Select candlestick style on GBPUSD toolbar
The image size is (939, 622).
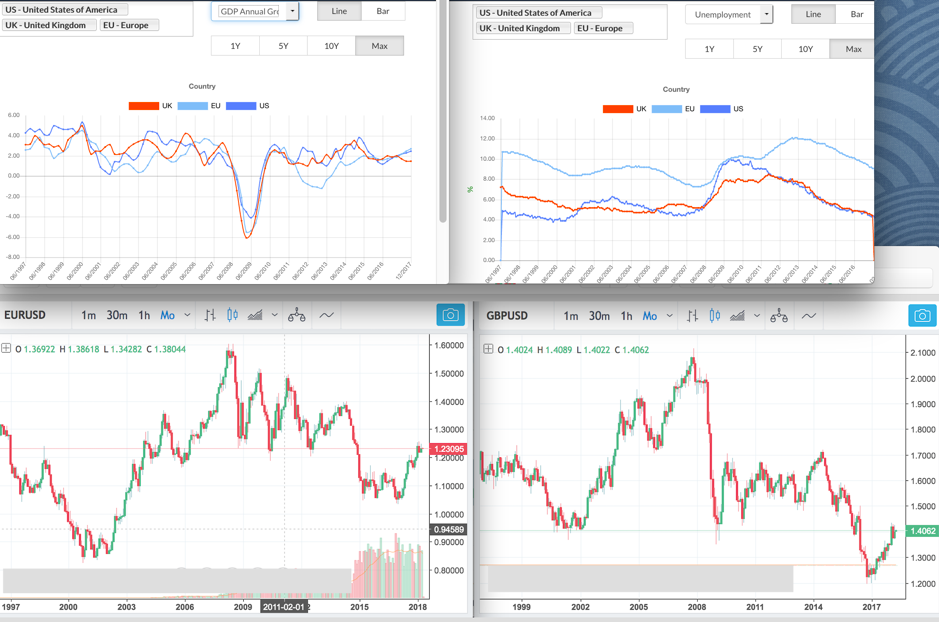(714, 316)
